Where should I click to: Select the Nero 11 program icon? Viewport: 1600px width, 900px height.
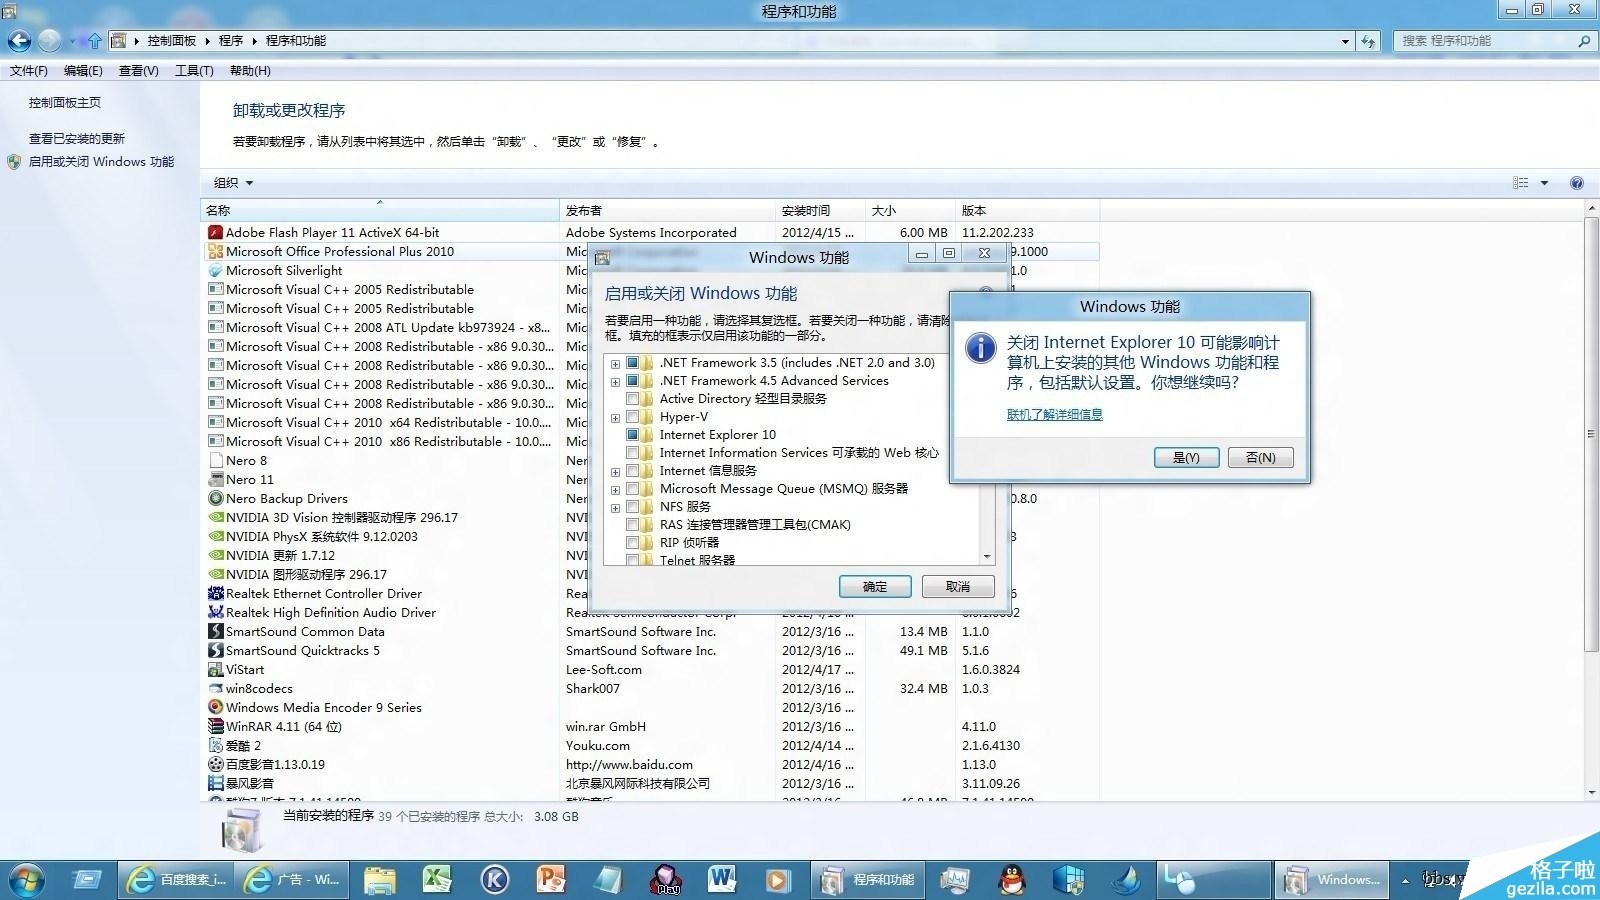click(x=215, y=479)
